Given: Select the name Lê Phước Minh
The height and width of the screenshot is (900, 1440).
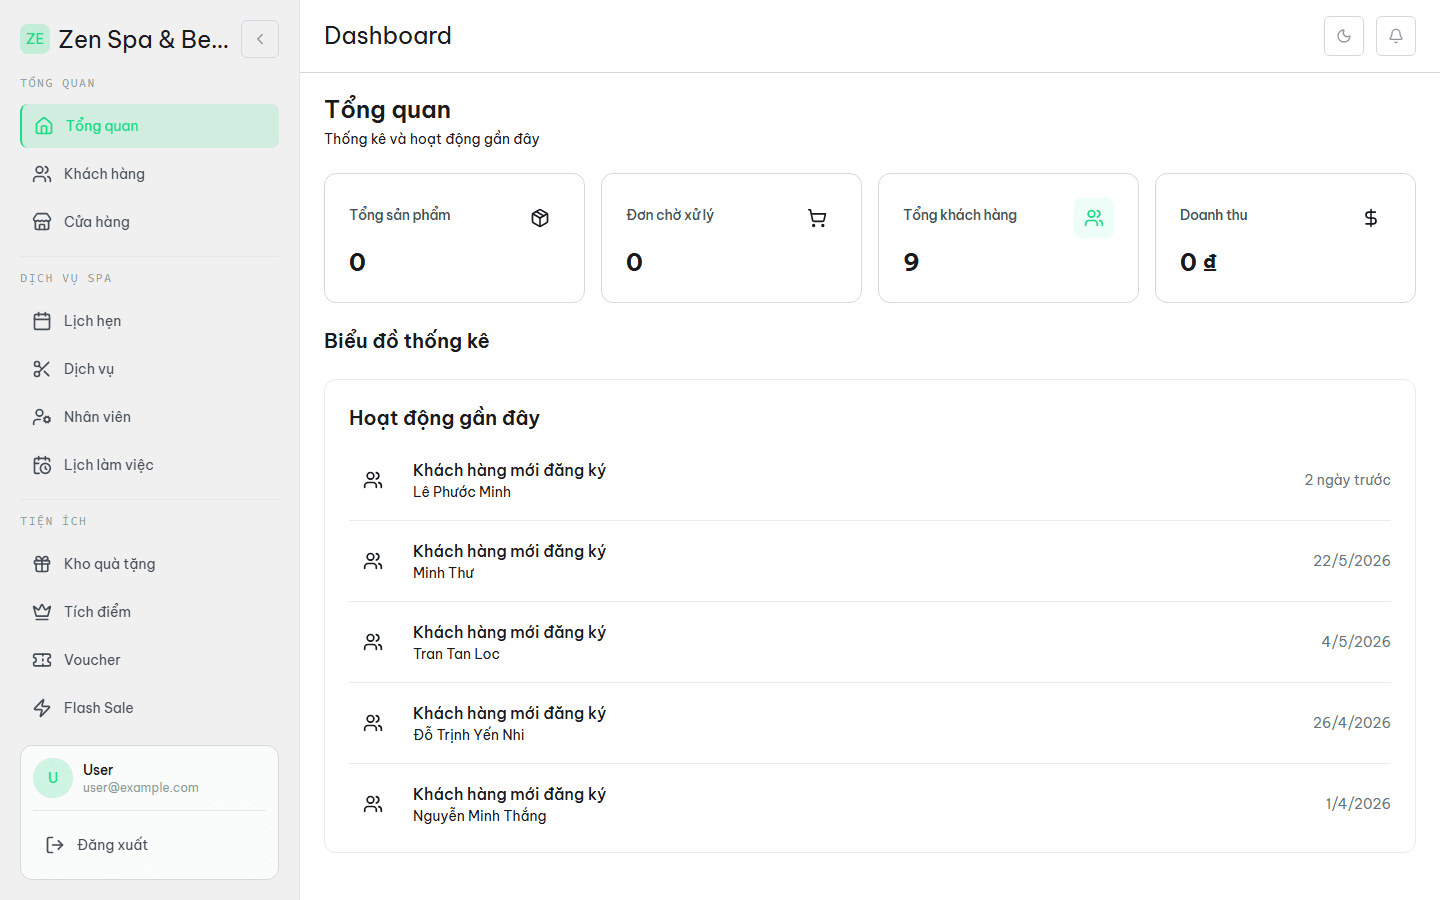Looking at the screenshot, I should pyautogui.click(x=462, y=492).
